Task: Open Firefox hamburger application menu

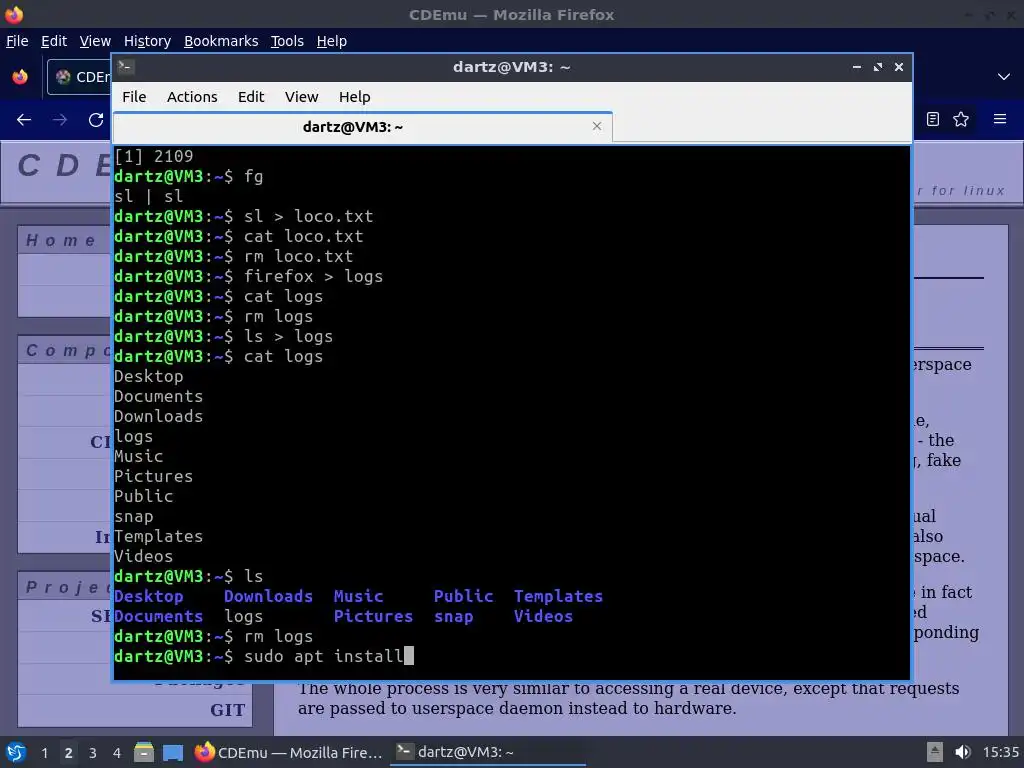Action: click(1000, 119)
